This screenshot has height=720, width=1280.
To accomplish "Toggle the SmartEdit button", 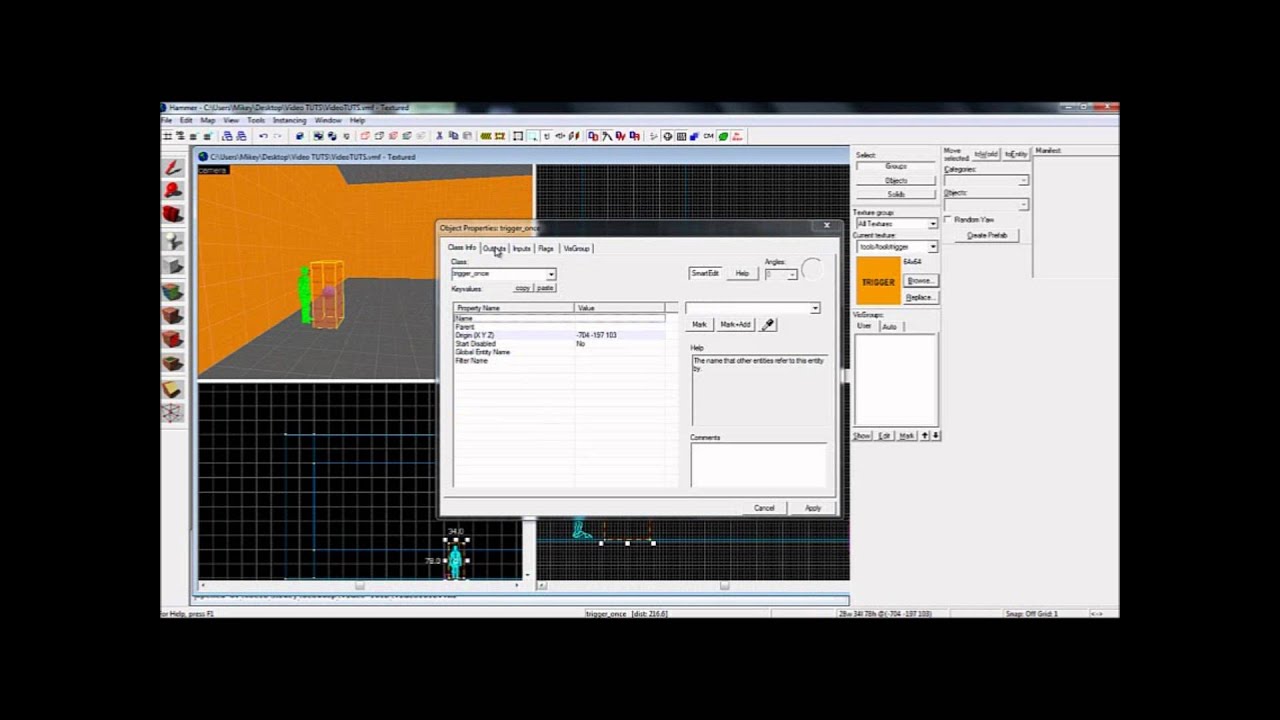I will click(x=705, y=273).
